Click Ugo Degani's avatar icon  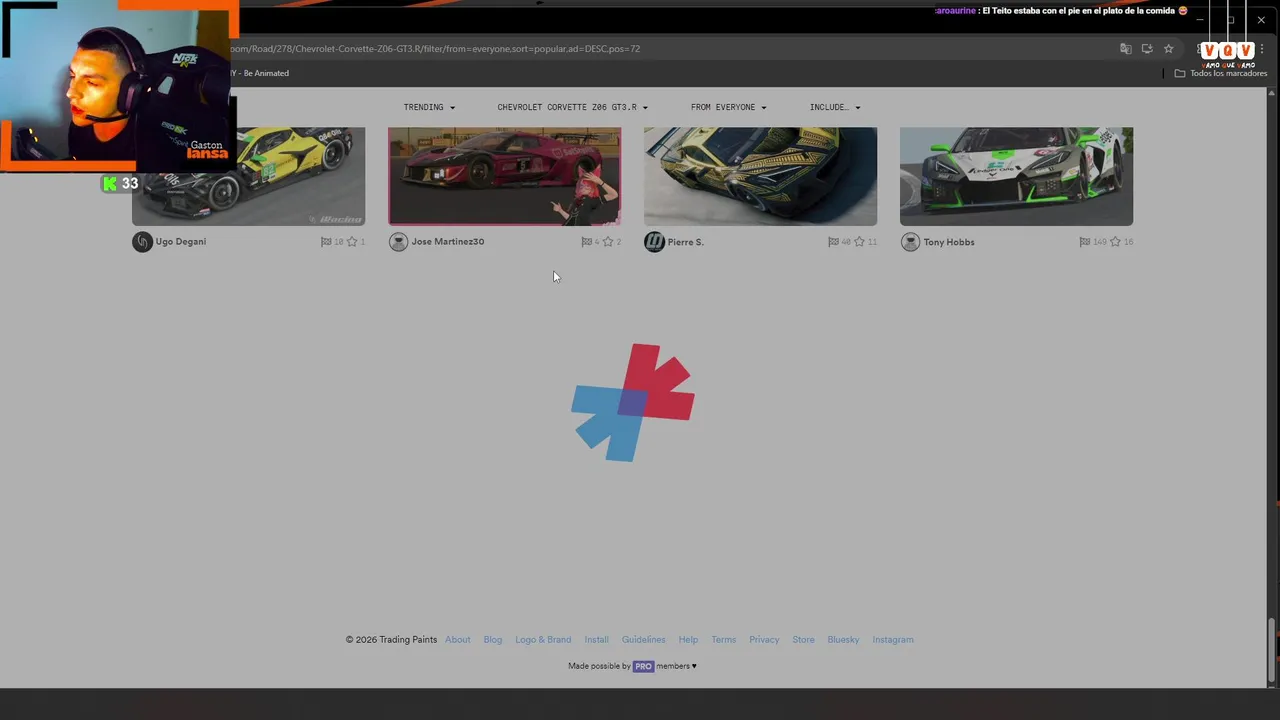142,242
